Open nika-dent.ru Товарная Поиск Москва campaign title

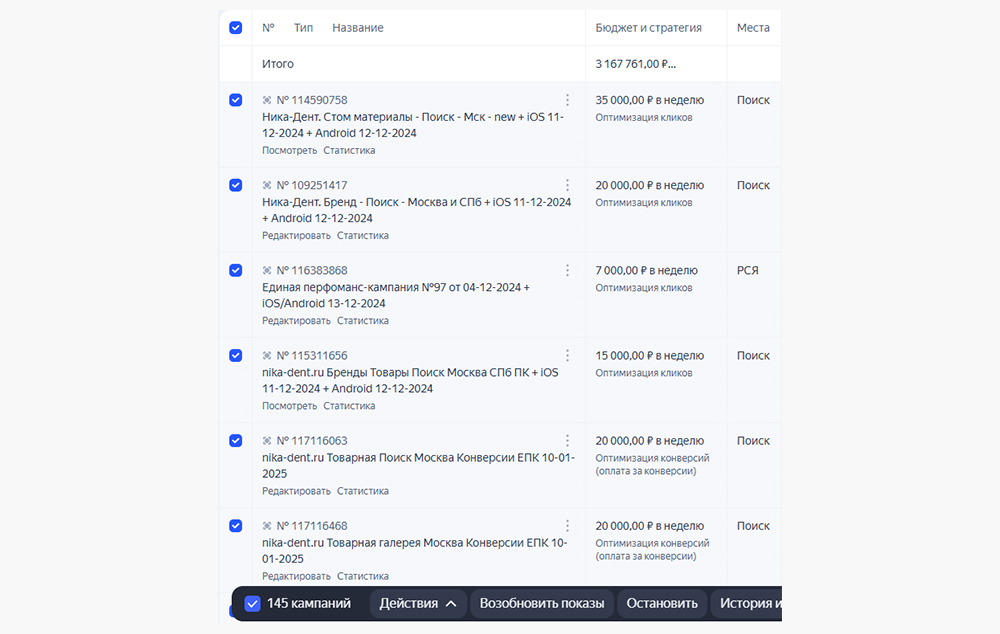(x=418, y=466)
